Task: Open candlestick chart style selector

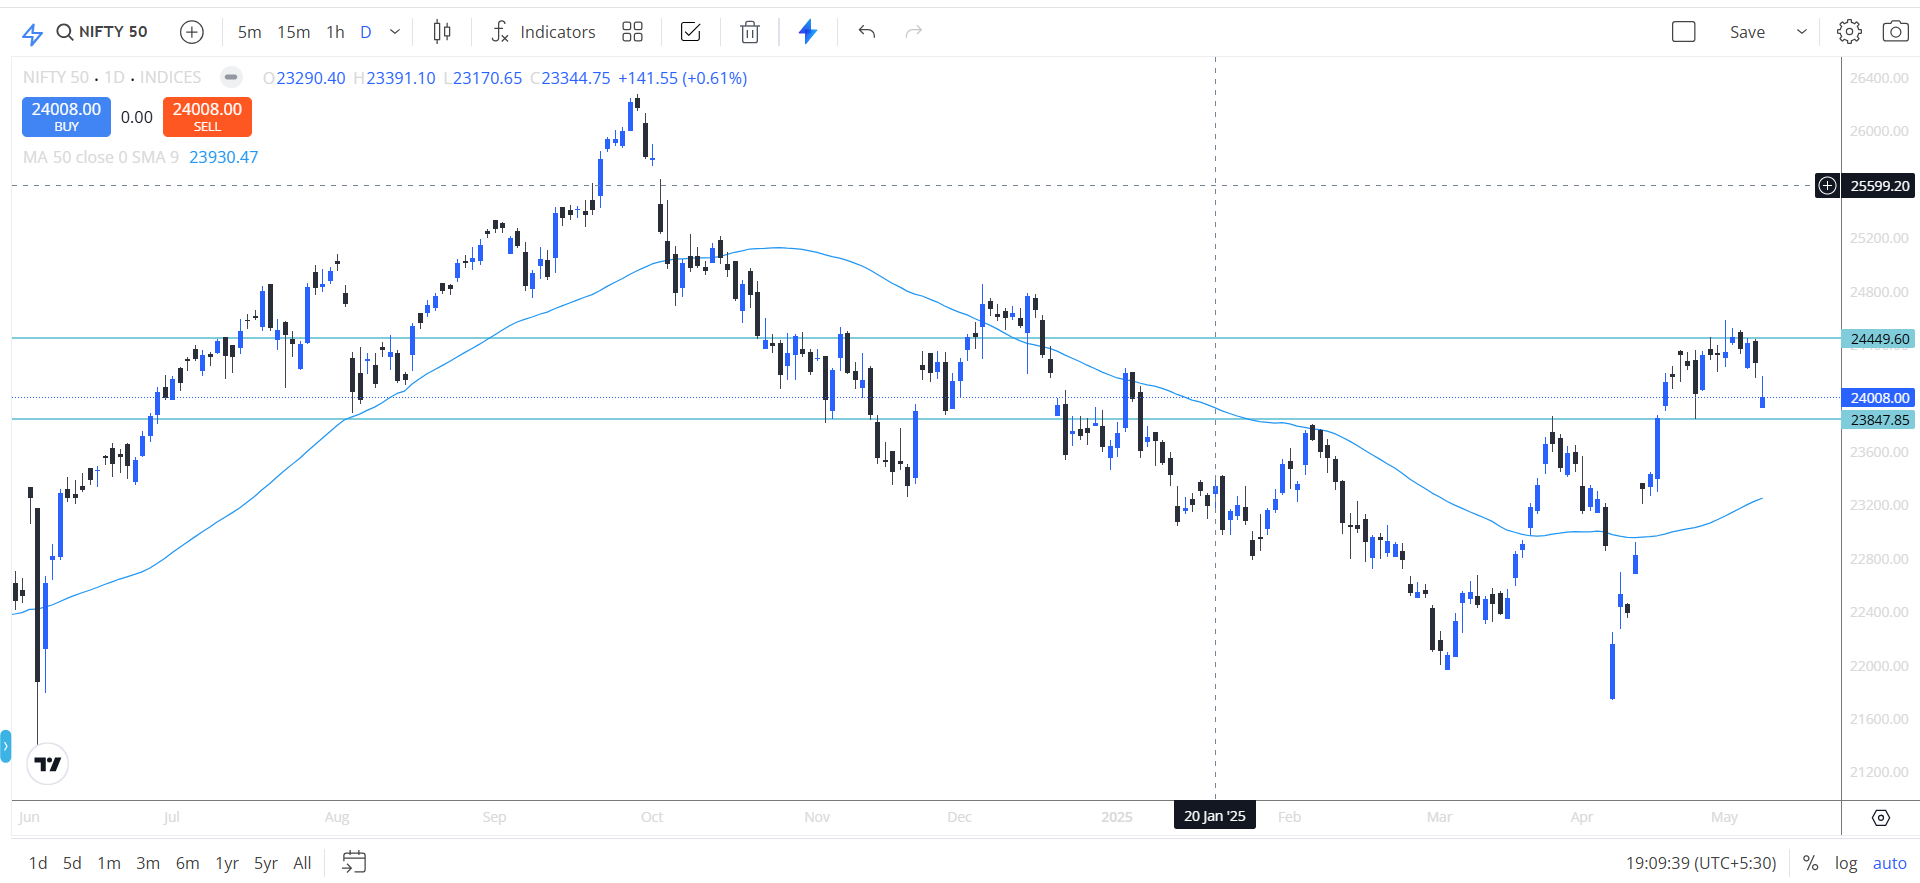Action: click(442, 32)
